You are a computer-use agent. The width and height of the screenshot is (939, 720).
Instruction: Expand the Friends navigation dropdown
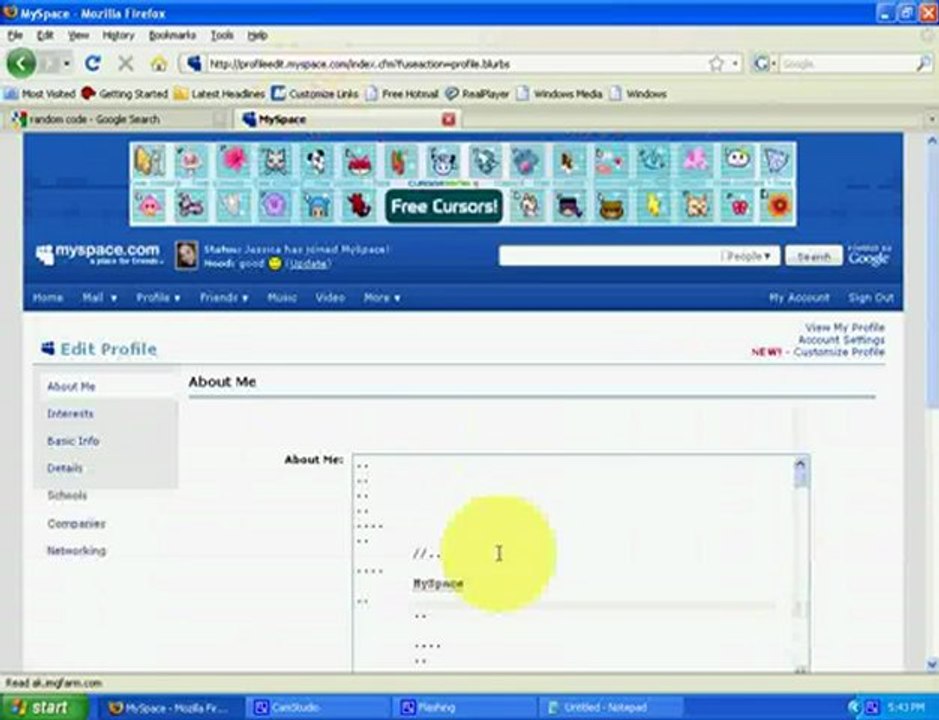[x=224, y=298]
